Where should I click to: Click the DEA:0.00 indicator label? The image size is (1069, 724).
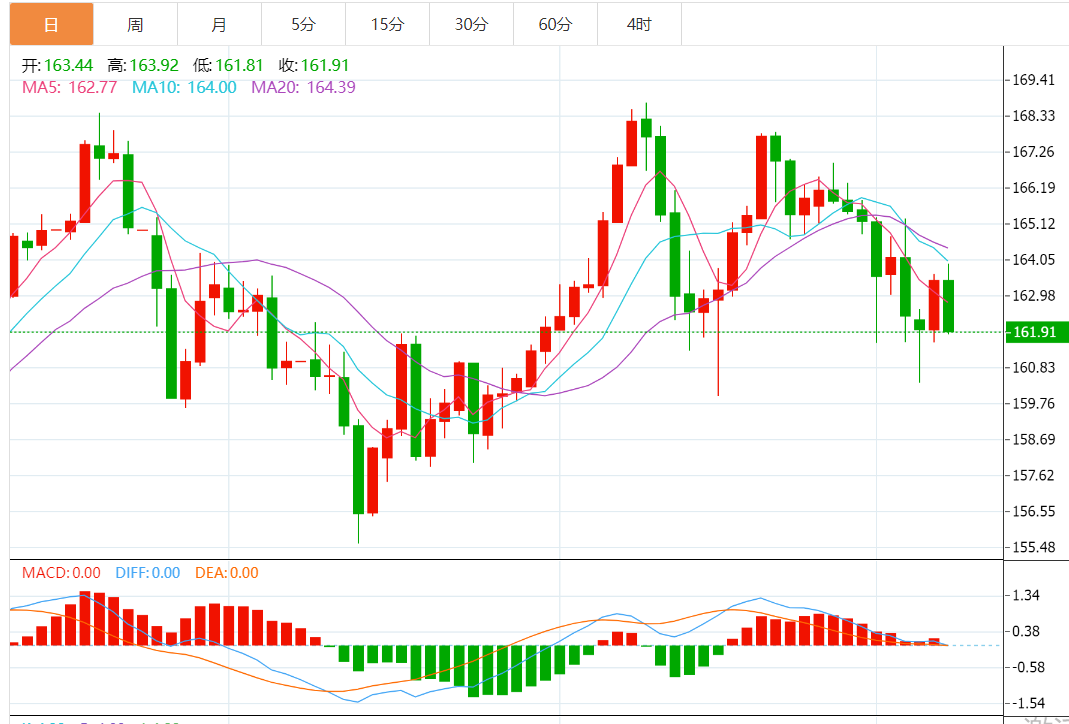227,573
